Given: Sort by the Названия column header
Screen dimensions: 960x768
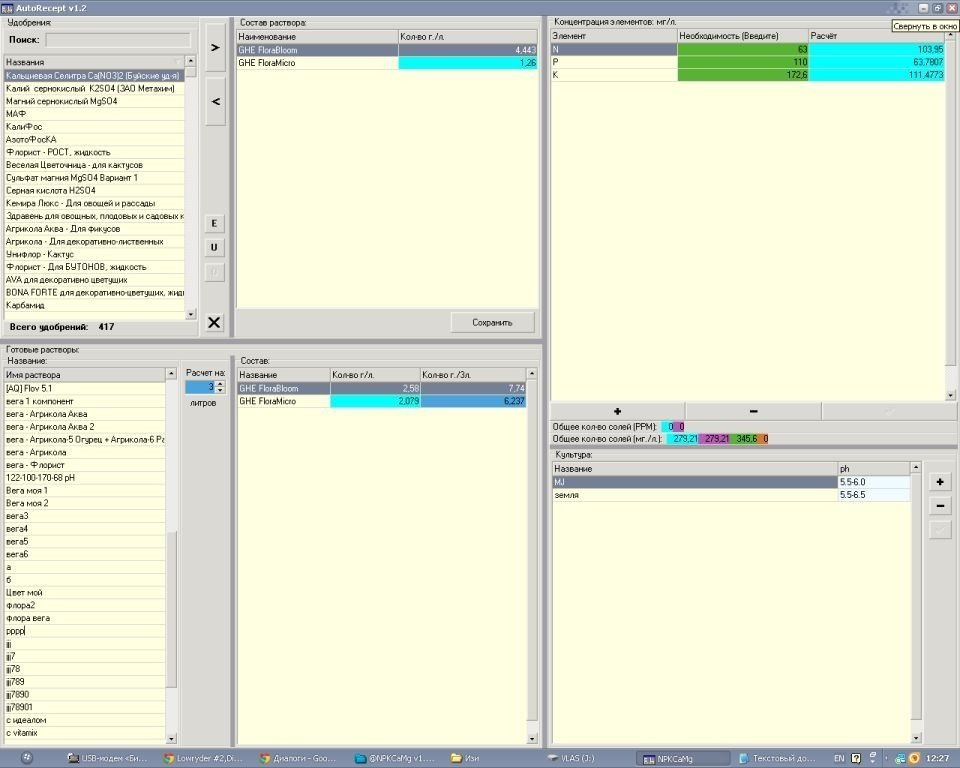Looking at the screenshot, I should point(94,62).
